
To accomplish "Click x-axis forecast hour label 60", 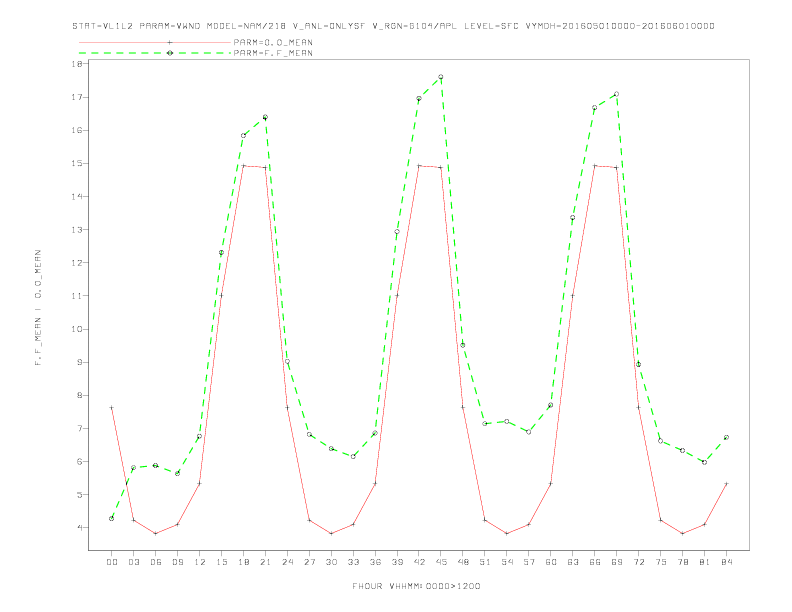I will click(551, 562).
